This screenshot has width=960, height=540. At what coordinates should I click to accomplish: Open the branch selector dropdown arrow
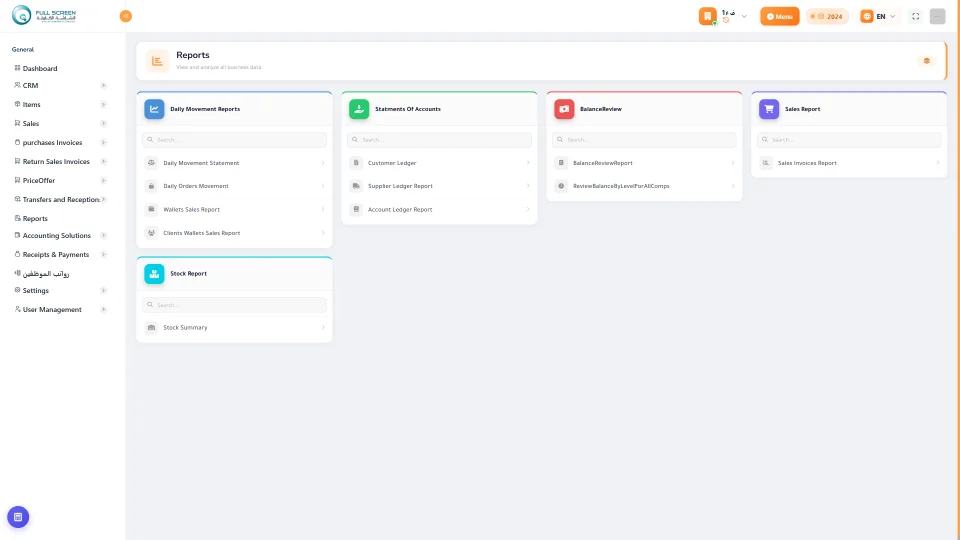coord(744,17)
